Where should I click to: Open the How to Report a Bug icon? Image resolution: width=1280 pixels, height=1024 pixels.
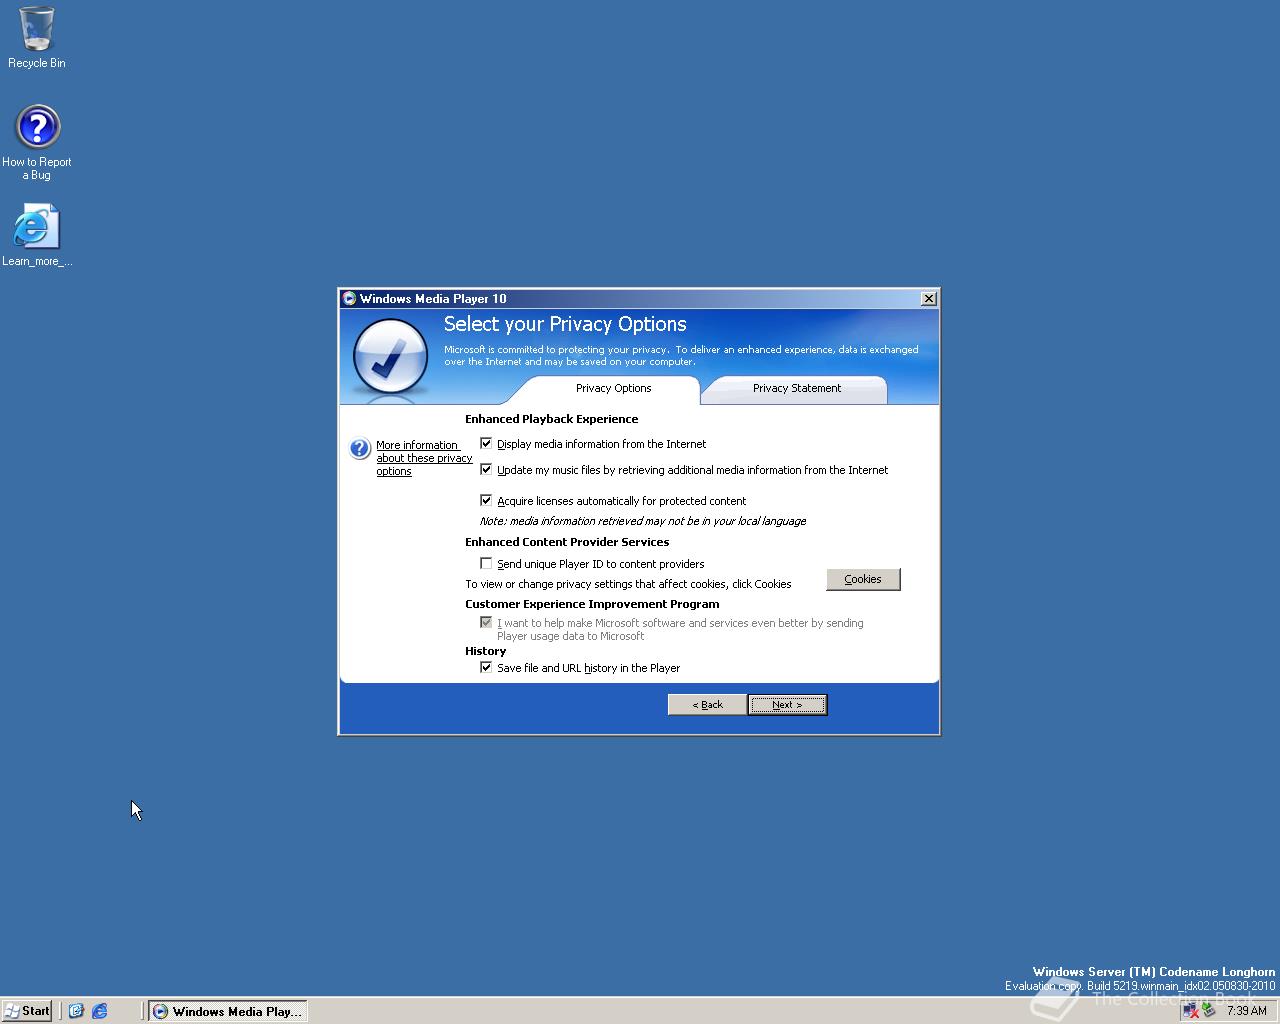click(37, 141)
